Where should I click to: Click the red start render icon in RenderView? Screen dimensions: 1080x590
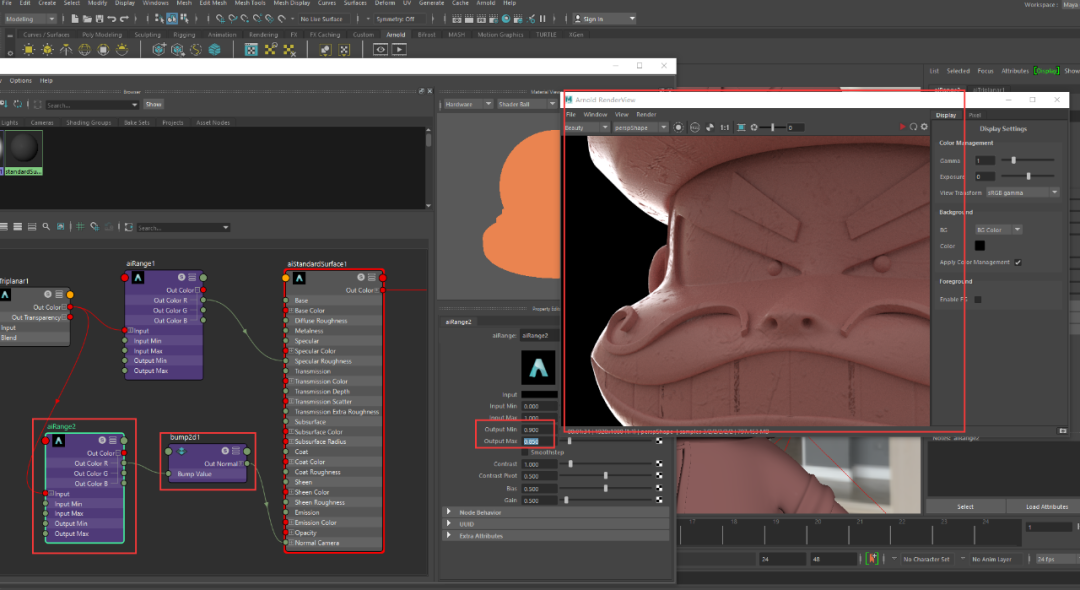903,127
